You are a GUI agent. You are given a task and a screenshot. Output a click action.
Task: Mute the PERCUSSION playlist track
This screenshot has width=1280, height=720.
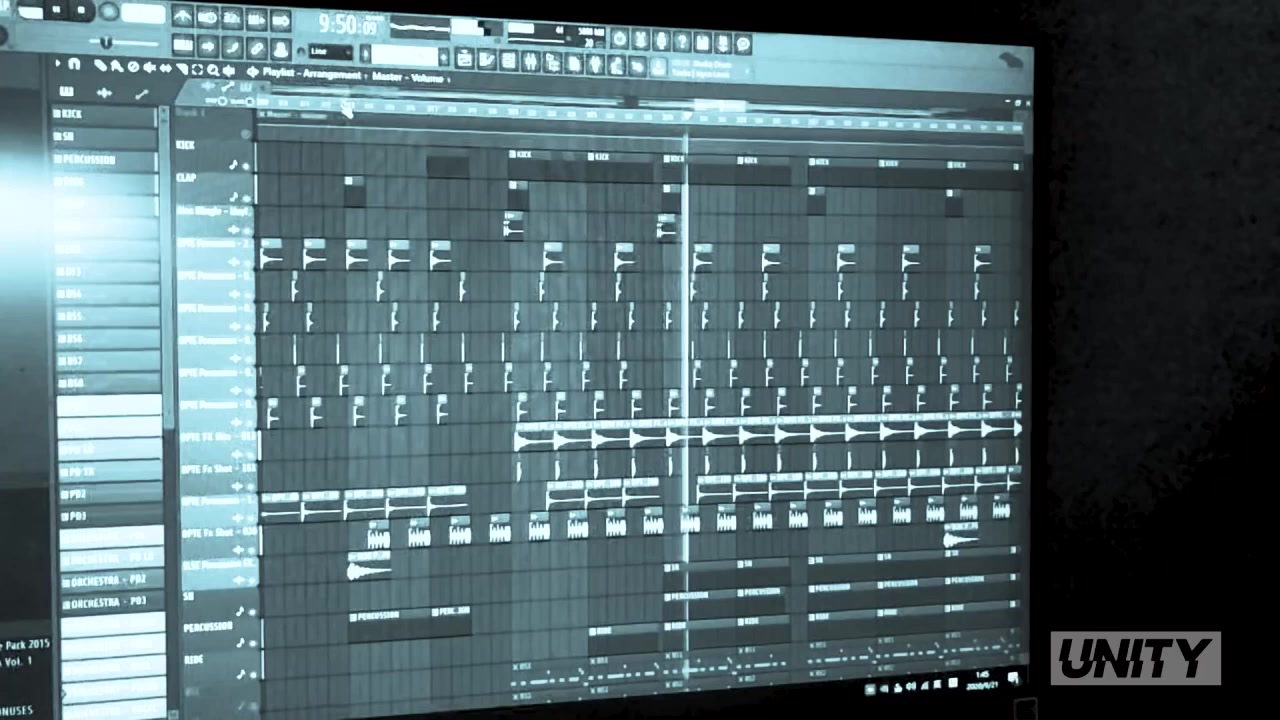[251, 645]
